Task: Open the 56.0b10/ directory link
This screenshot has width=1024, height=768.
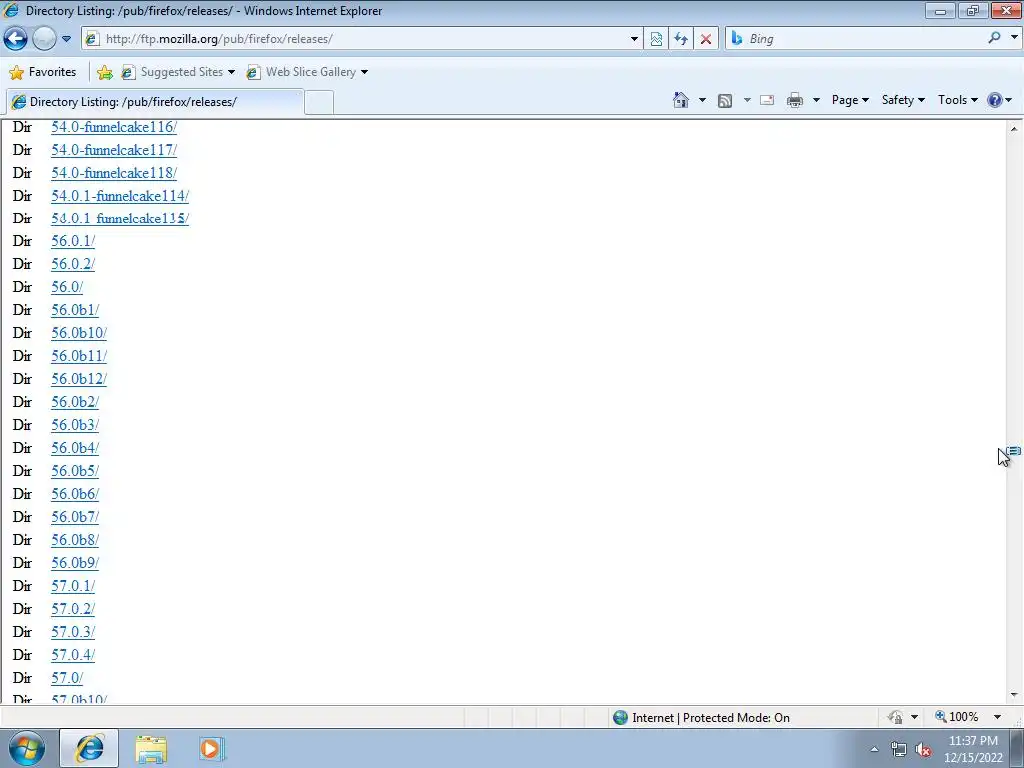Action: (x=79, y=333)
